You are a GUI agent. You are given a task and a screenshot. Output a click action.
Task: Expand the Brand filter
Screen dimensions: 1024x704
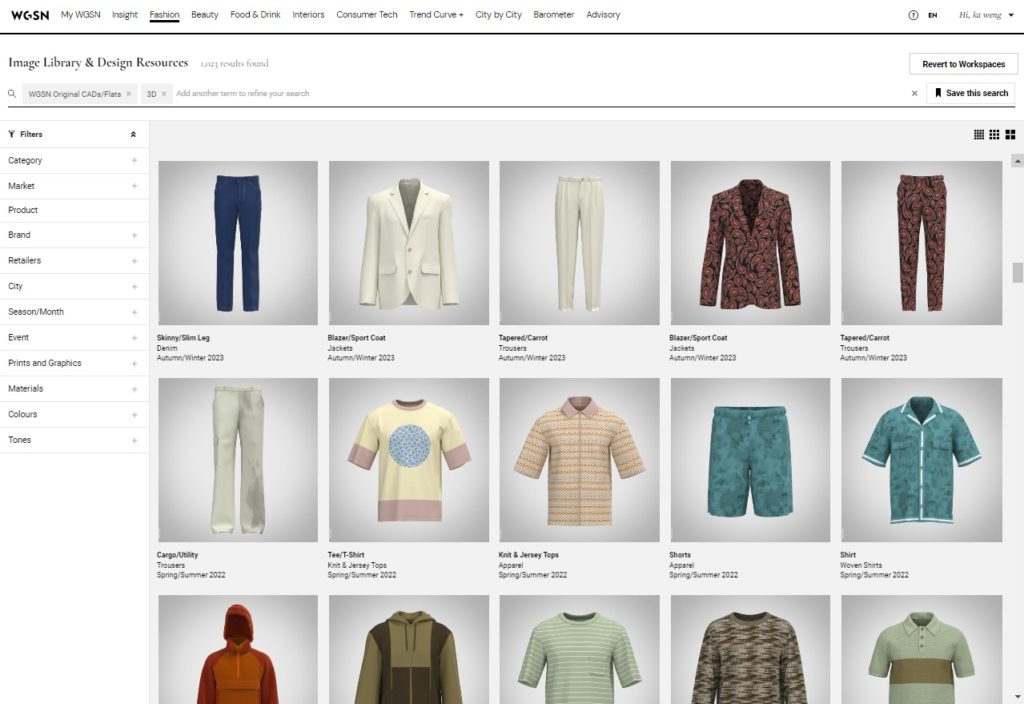tap(135, 235)
